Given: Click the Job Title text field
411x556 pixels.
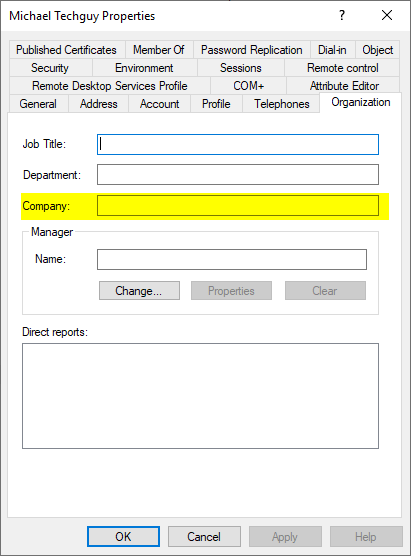Looking at the screenshot, I should tap(238, 144).
